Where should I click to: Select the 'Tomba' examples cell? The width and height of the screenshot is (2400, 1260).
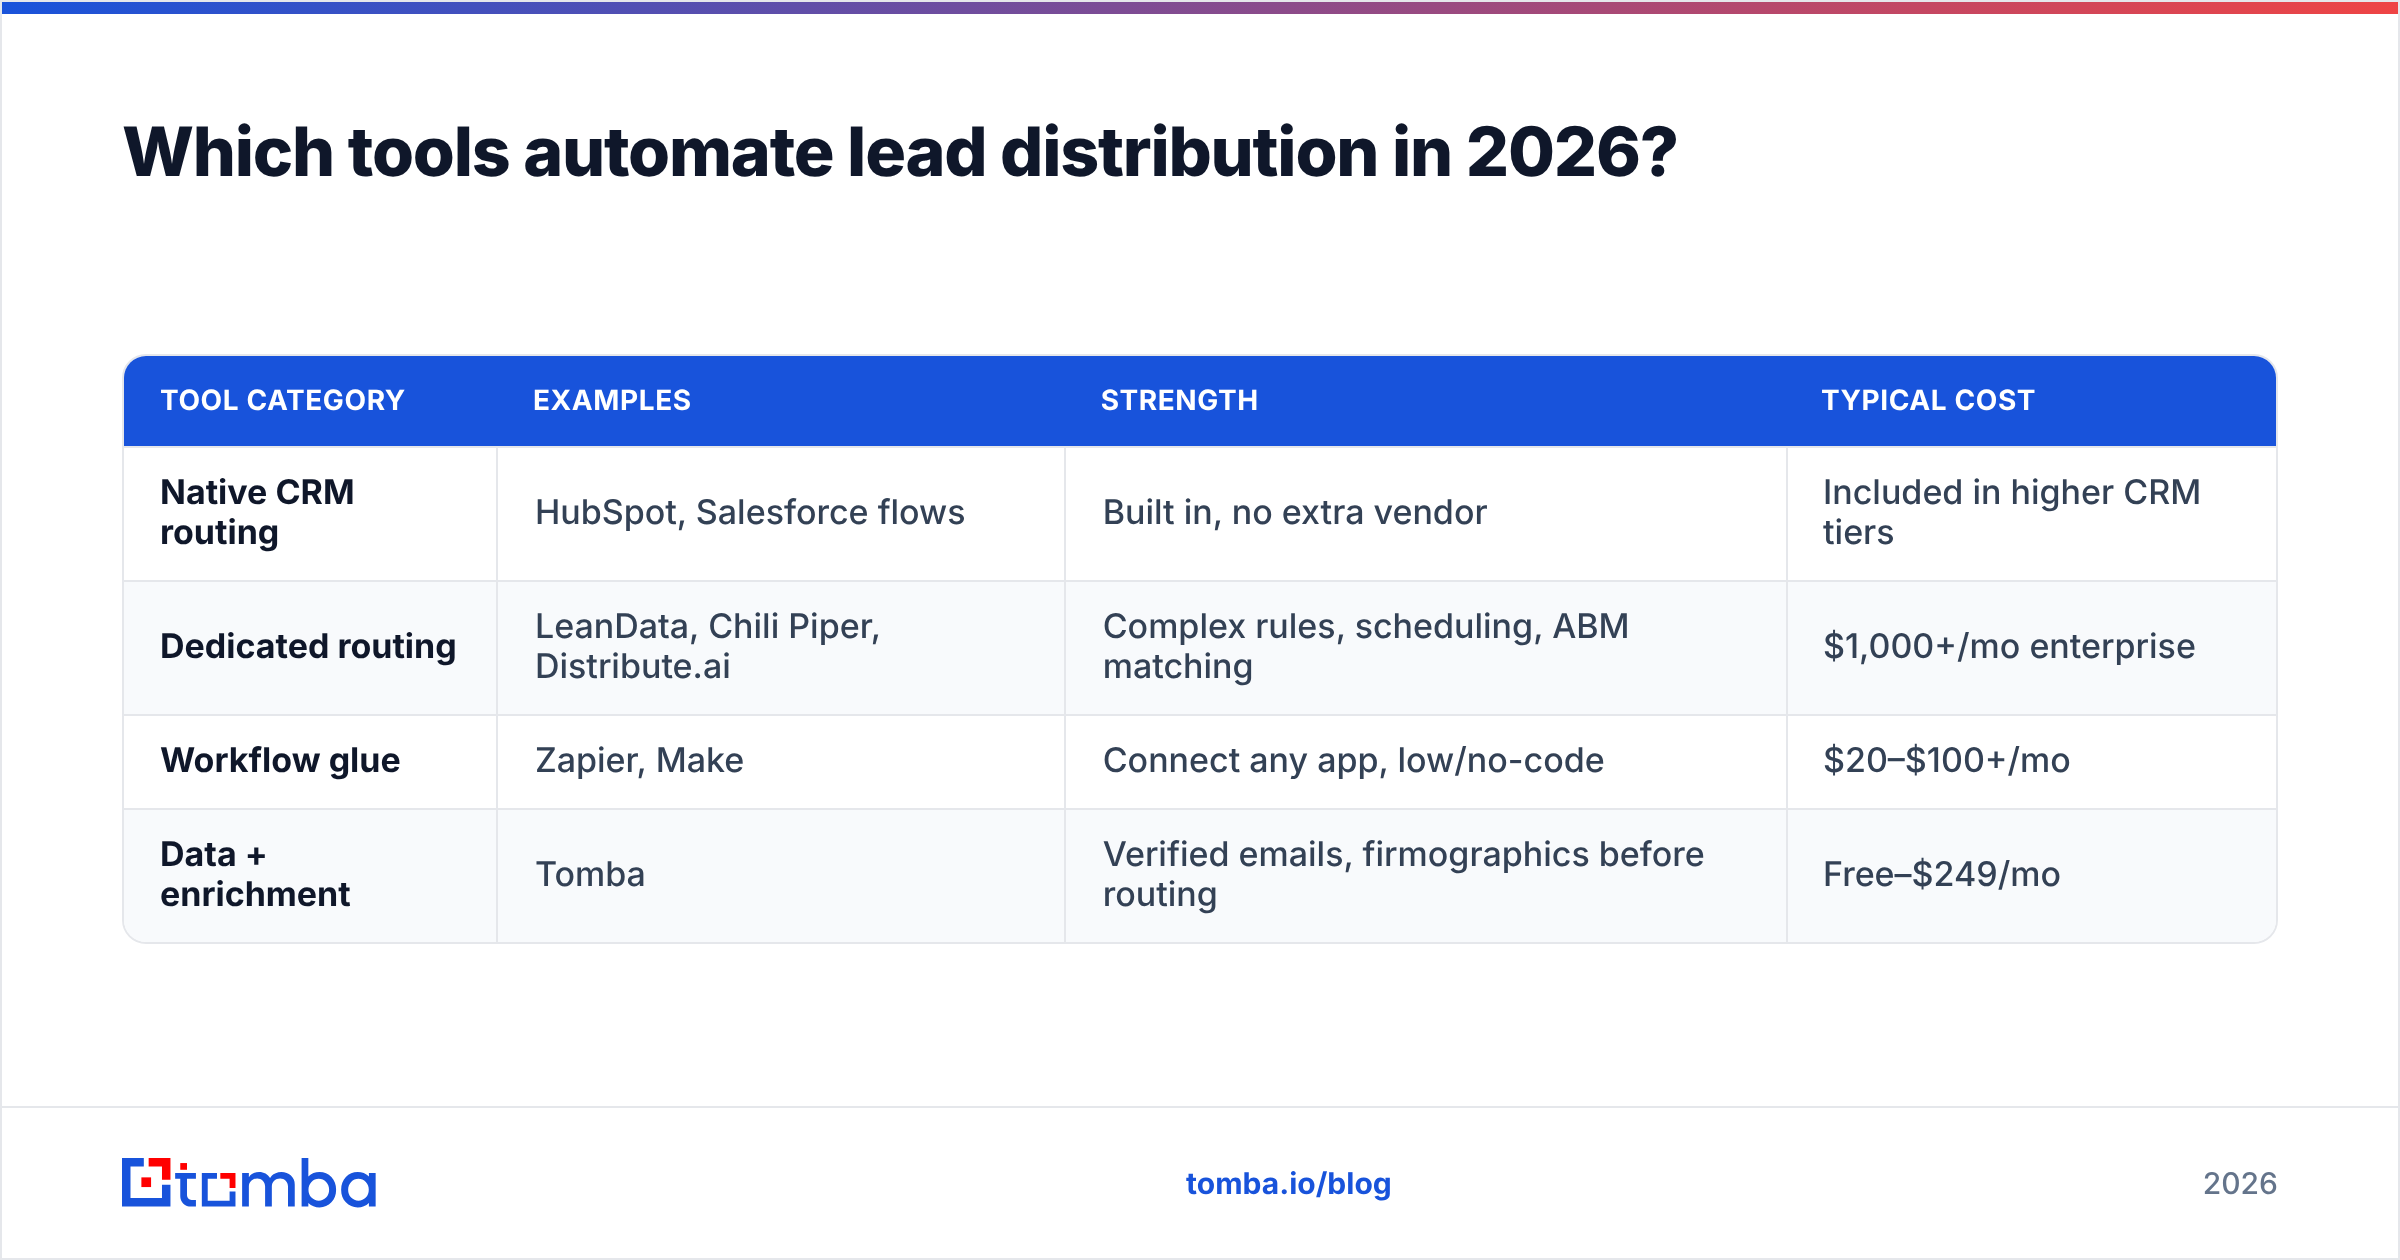pyautogui.click(x=781, y=876)
